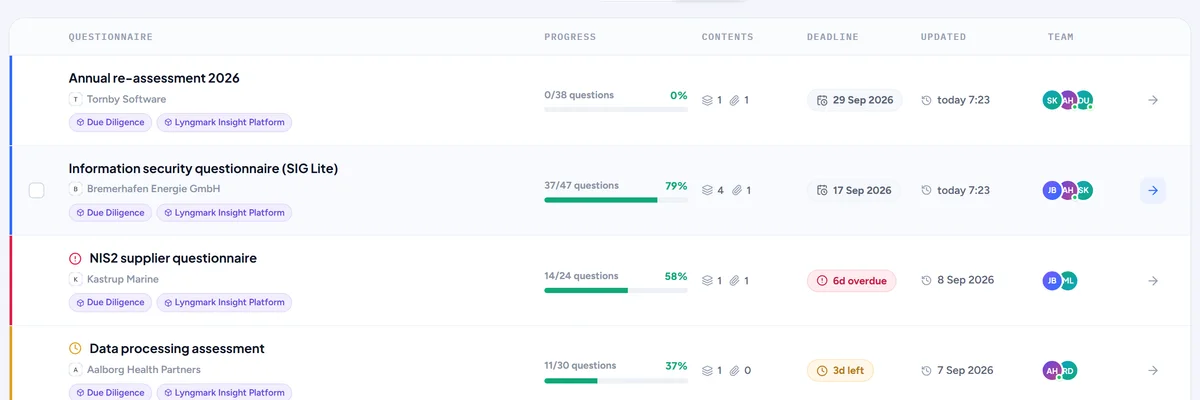Screen dimensions: 1200x400
Task: Click 79% progress bar for SIG Lite
Action: pos(616,200)
